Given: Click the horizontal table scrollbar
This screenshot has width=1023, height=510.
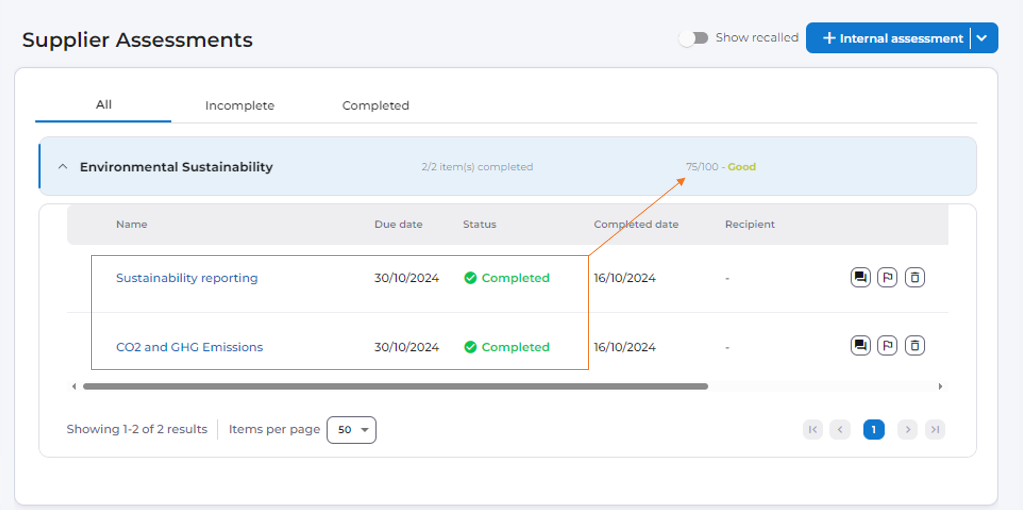Looking at the screenshot, I should (395, 386).
